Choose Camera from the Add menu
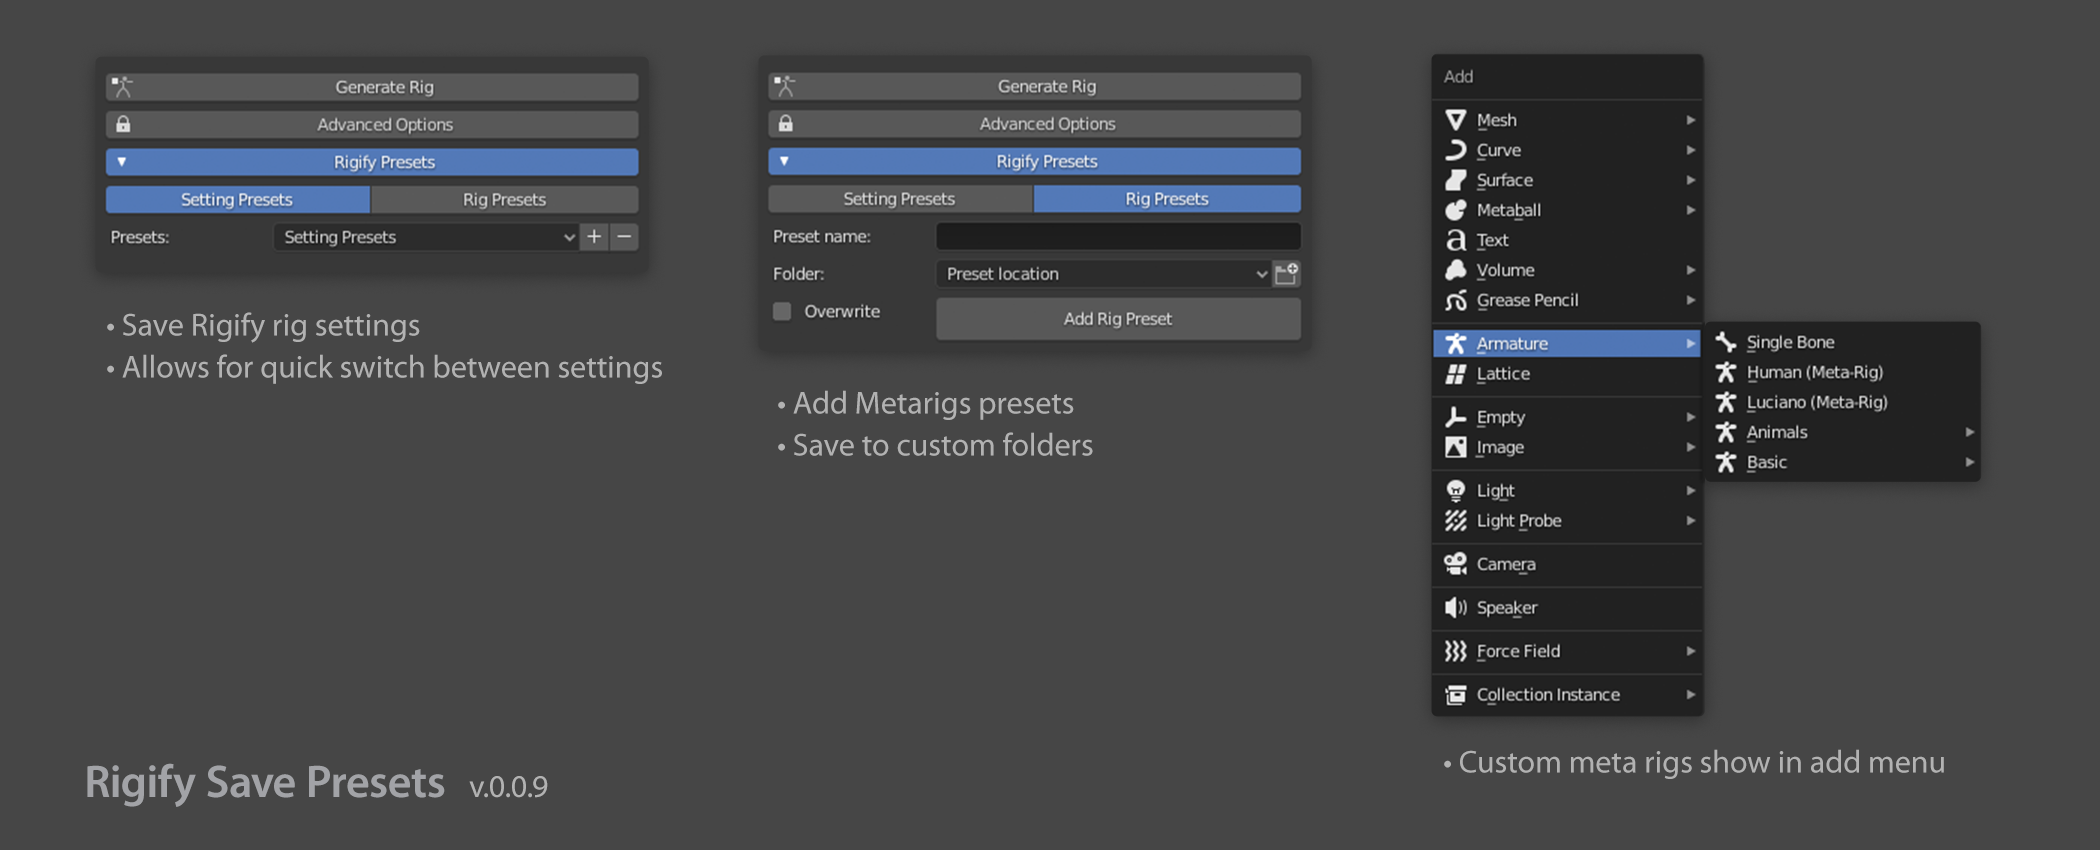Screen dimensions: 2100x850 [x=1567, y=564]
